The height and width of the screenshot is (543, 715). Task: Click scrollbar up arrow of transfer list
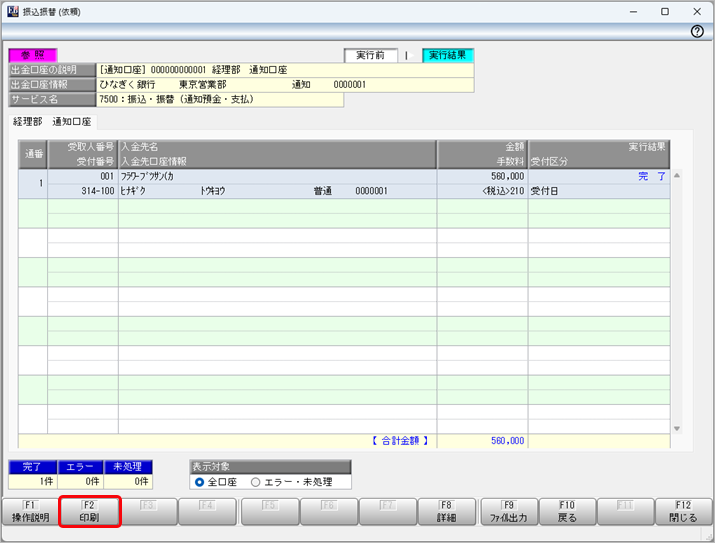[677, 176]
